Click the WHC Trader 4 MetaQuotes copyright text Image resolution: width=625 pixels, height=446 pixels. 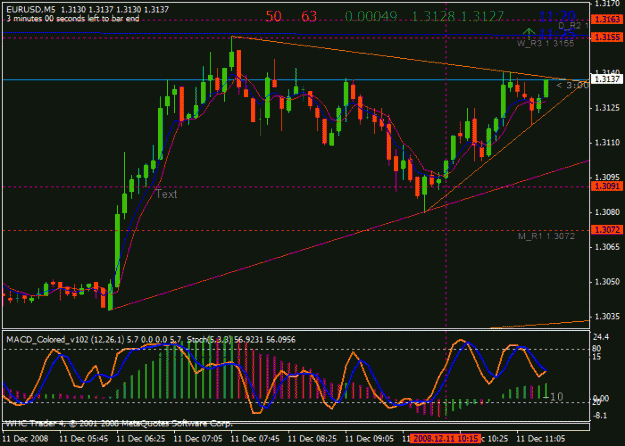point(119,424)
